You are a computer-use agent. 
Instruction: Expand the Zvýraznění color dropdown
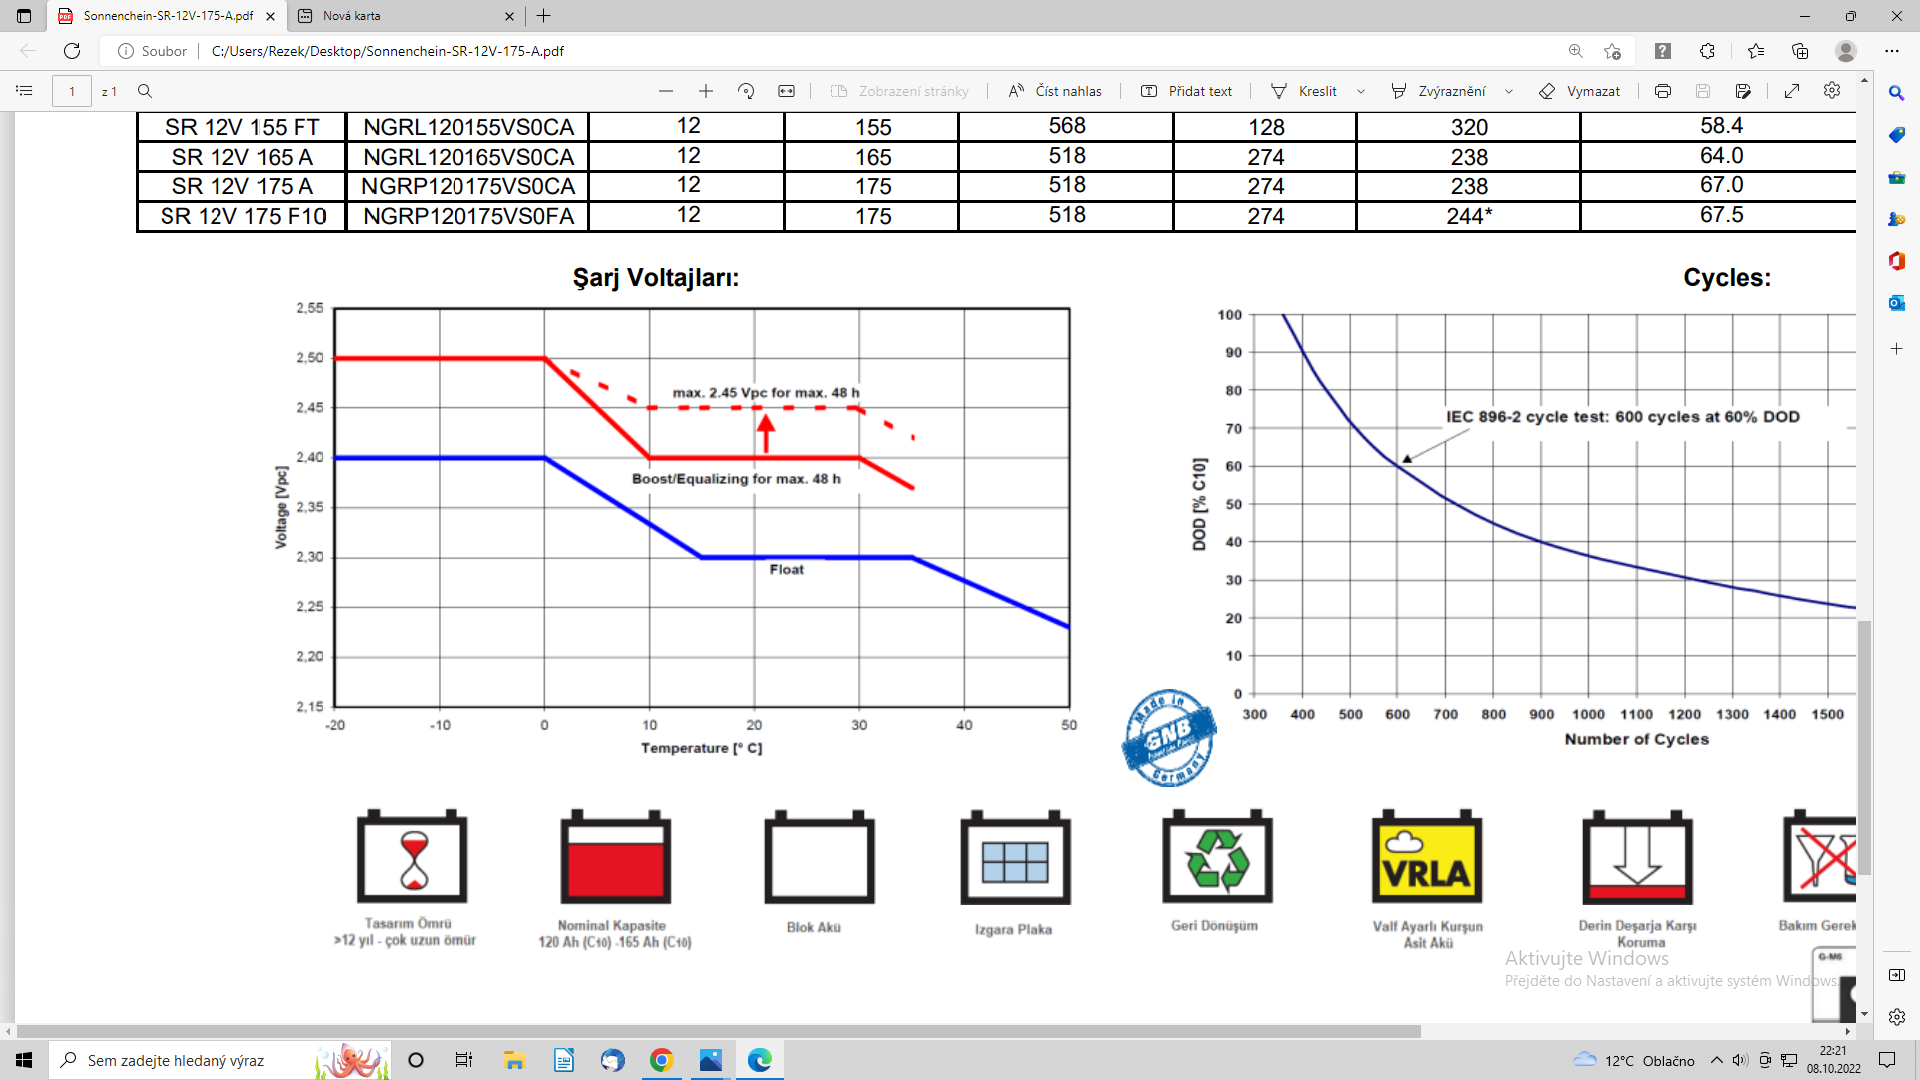[x=1509, y=91]
